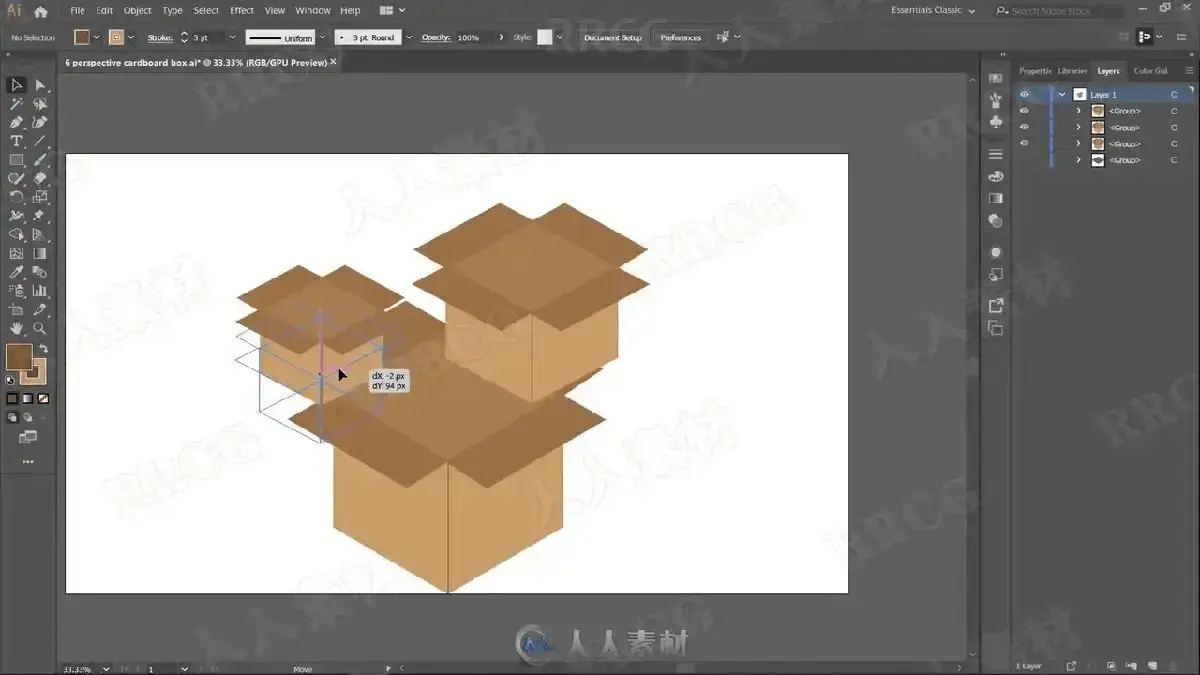Activate the Hand tool
1200x675 pixels.
pos(17,328)
